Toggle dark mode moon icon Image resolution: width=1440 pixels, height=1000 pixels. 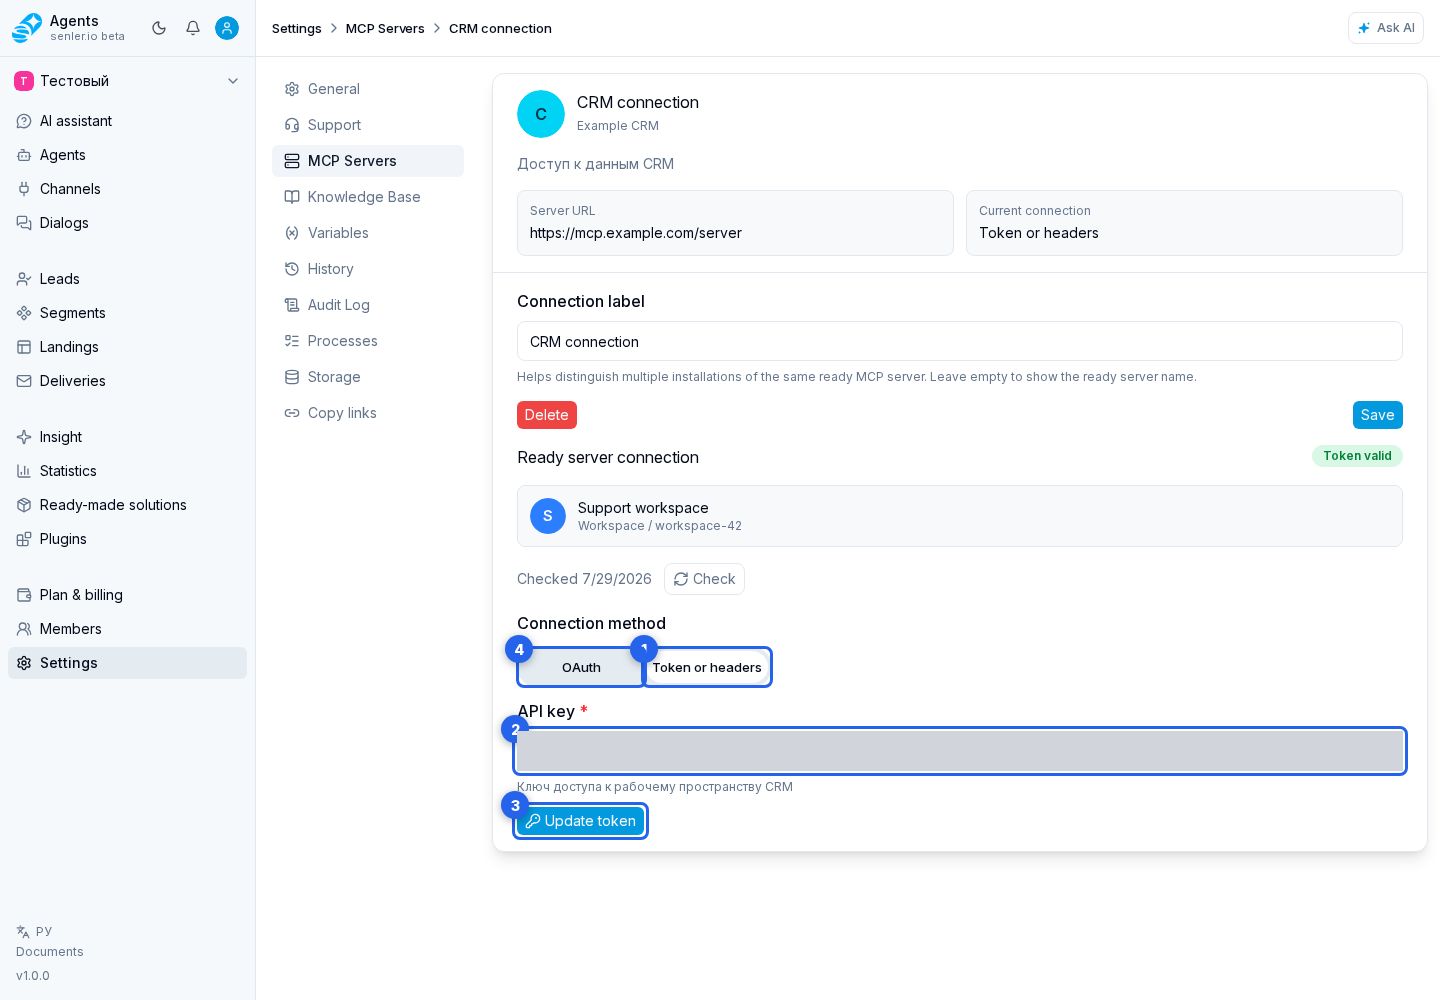point(159,28)
